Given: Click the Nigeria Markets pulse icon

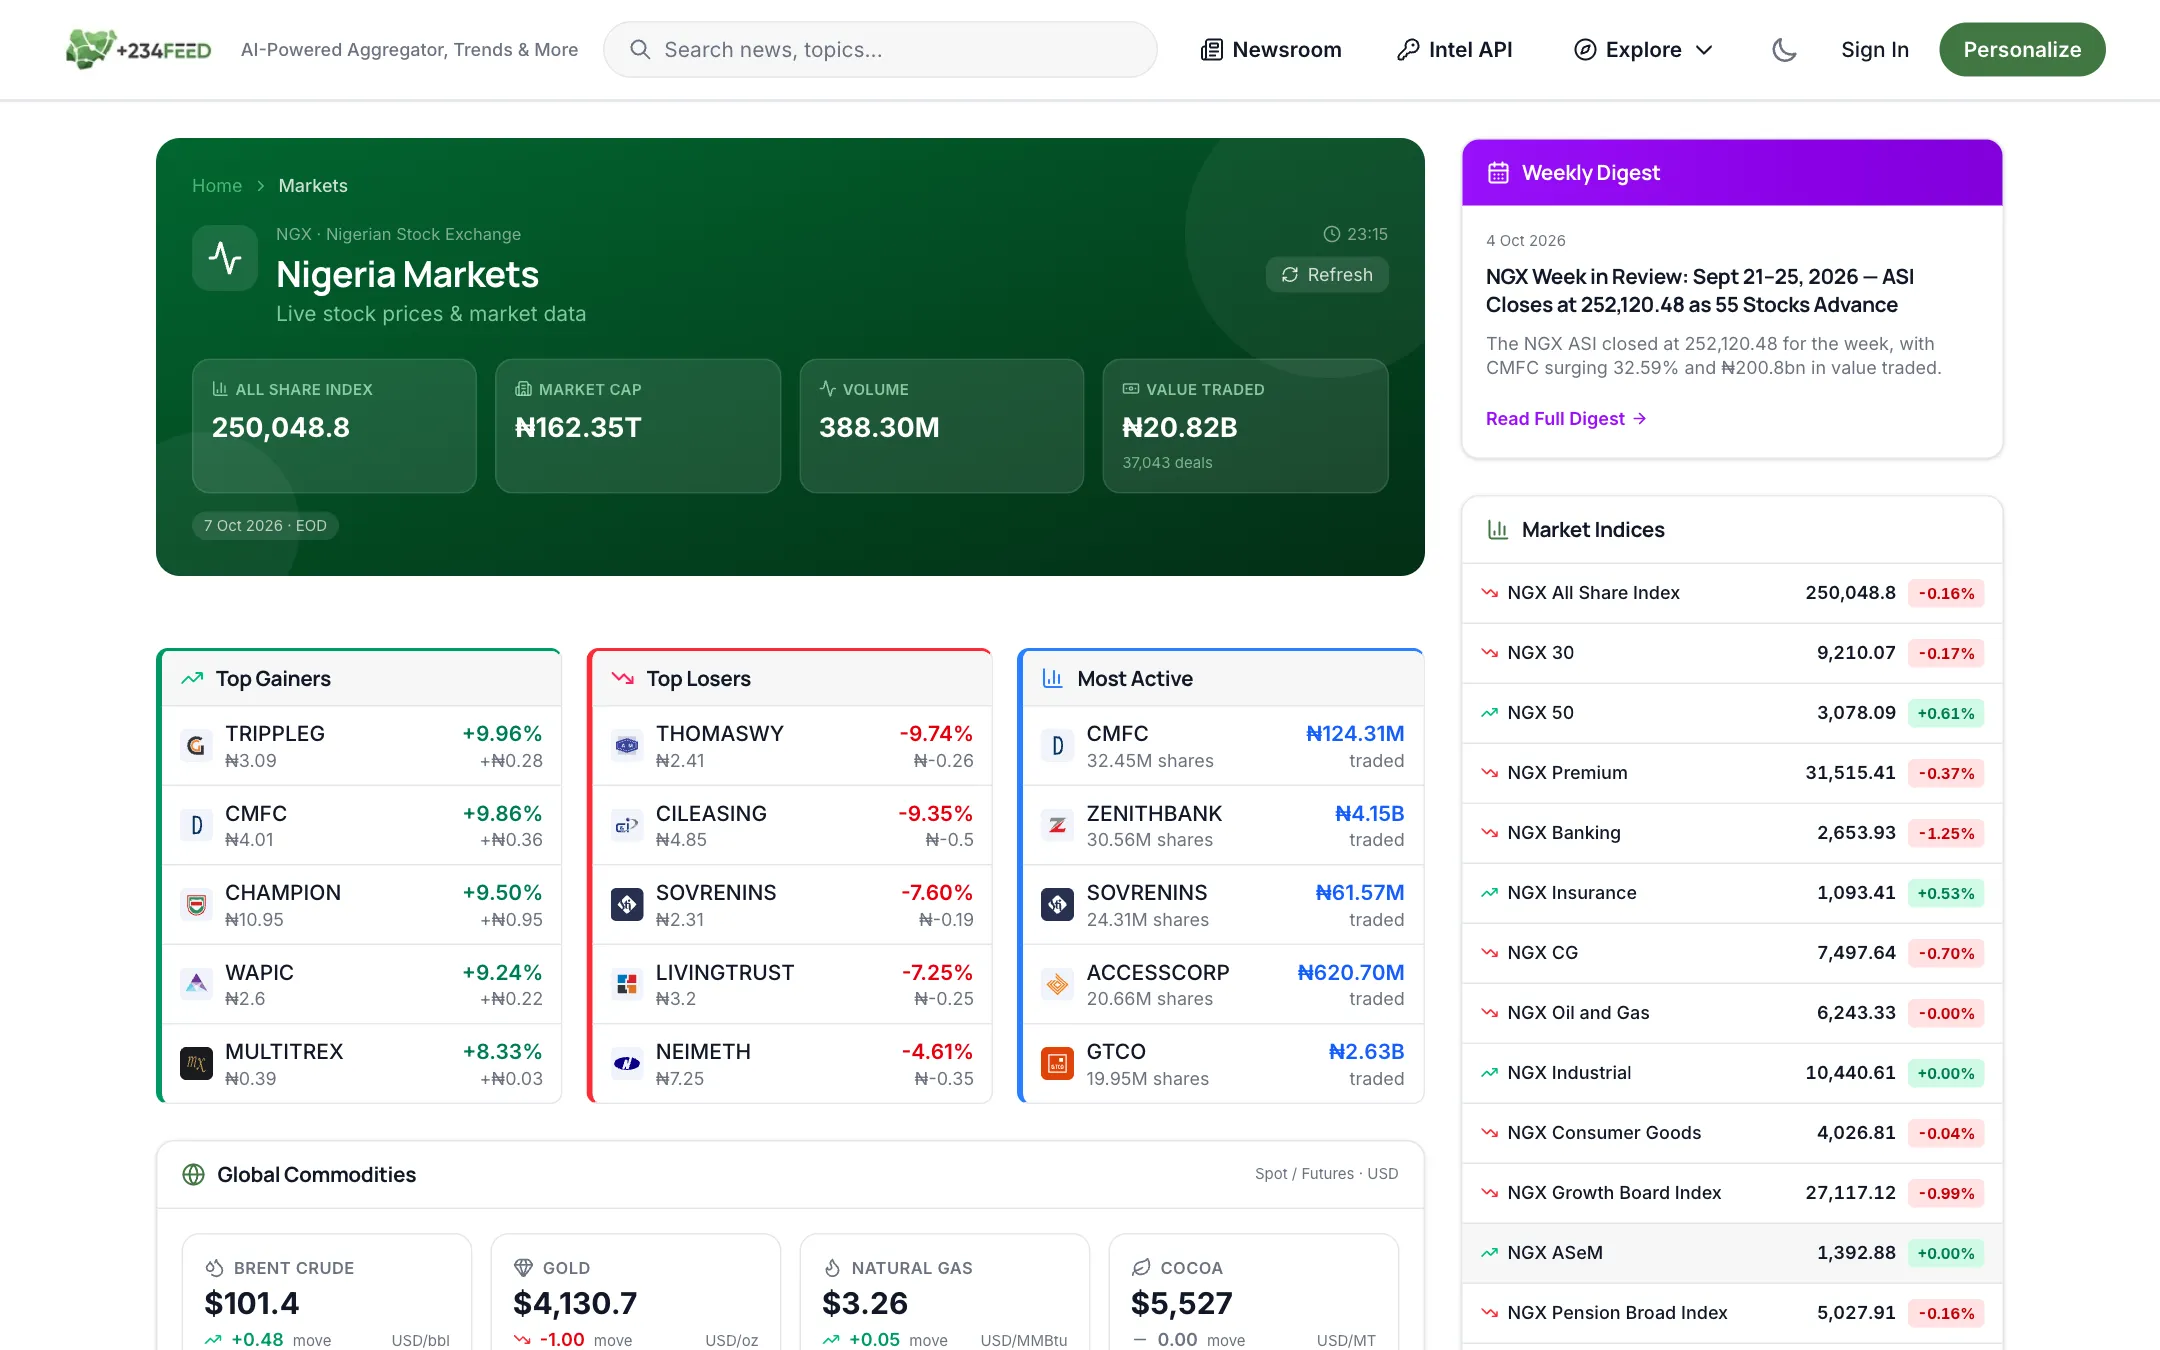Looking at the screenshot, I should 225,258.
